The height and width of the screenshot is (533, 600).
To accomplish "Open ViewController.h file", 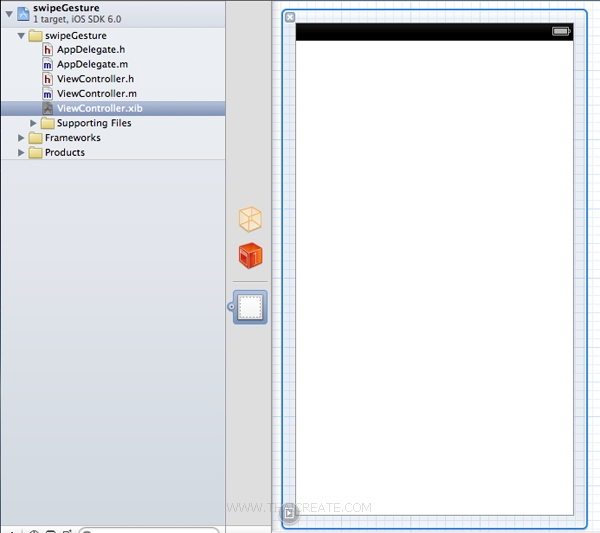I will [x=95, y=79].
